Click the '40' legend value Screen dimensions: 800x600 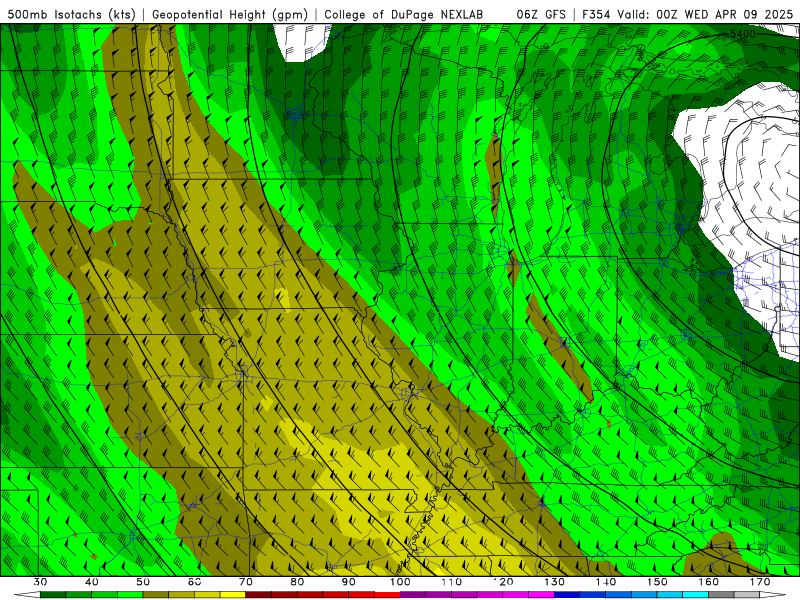(x=92, y=582)
